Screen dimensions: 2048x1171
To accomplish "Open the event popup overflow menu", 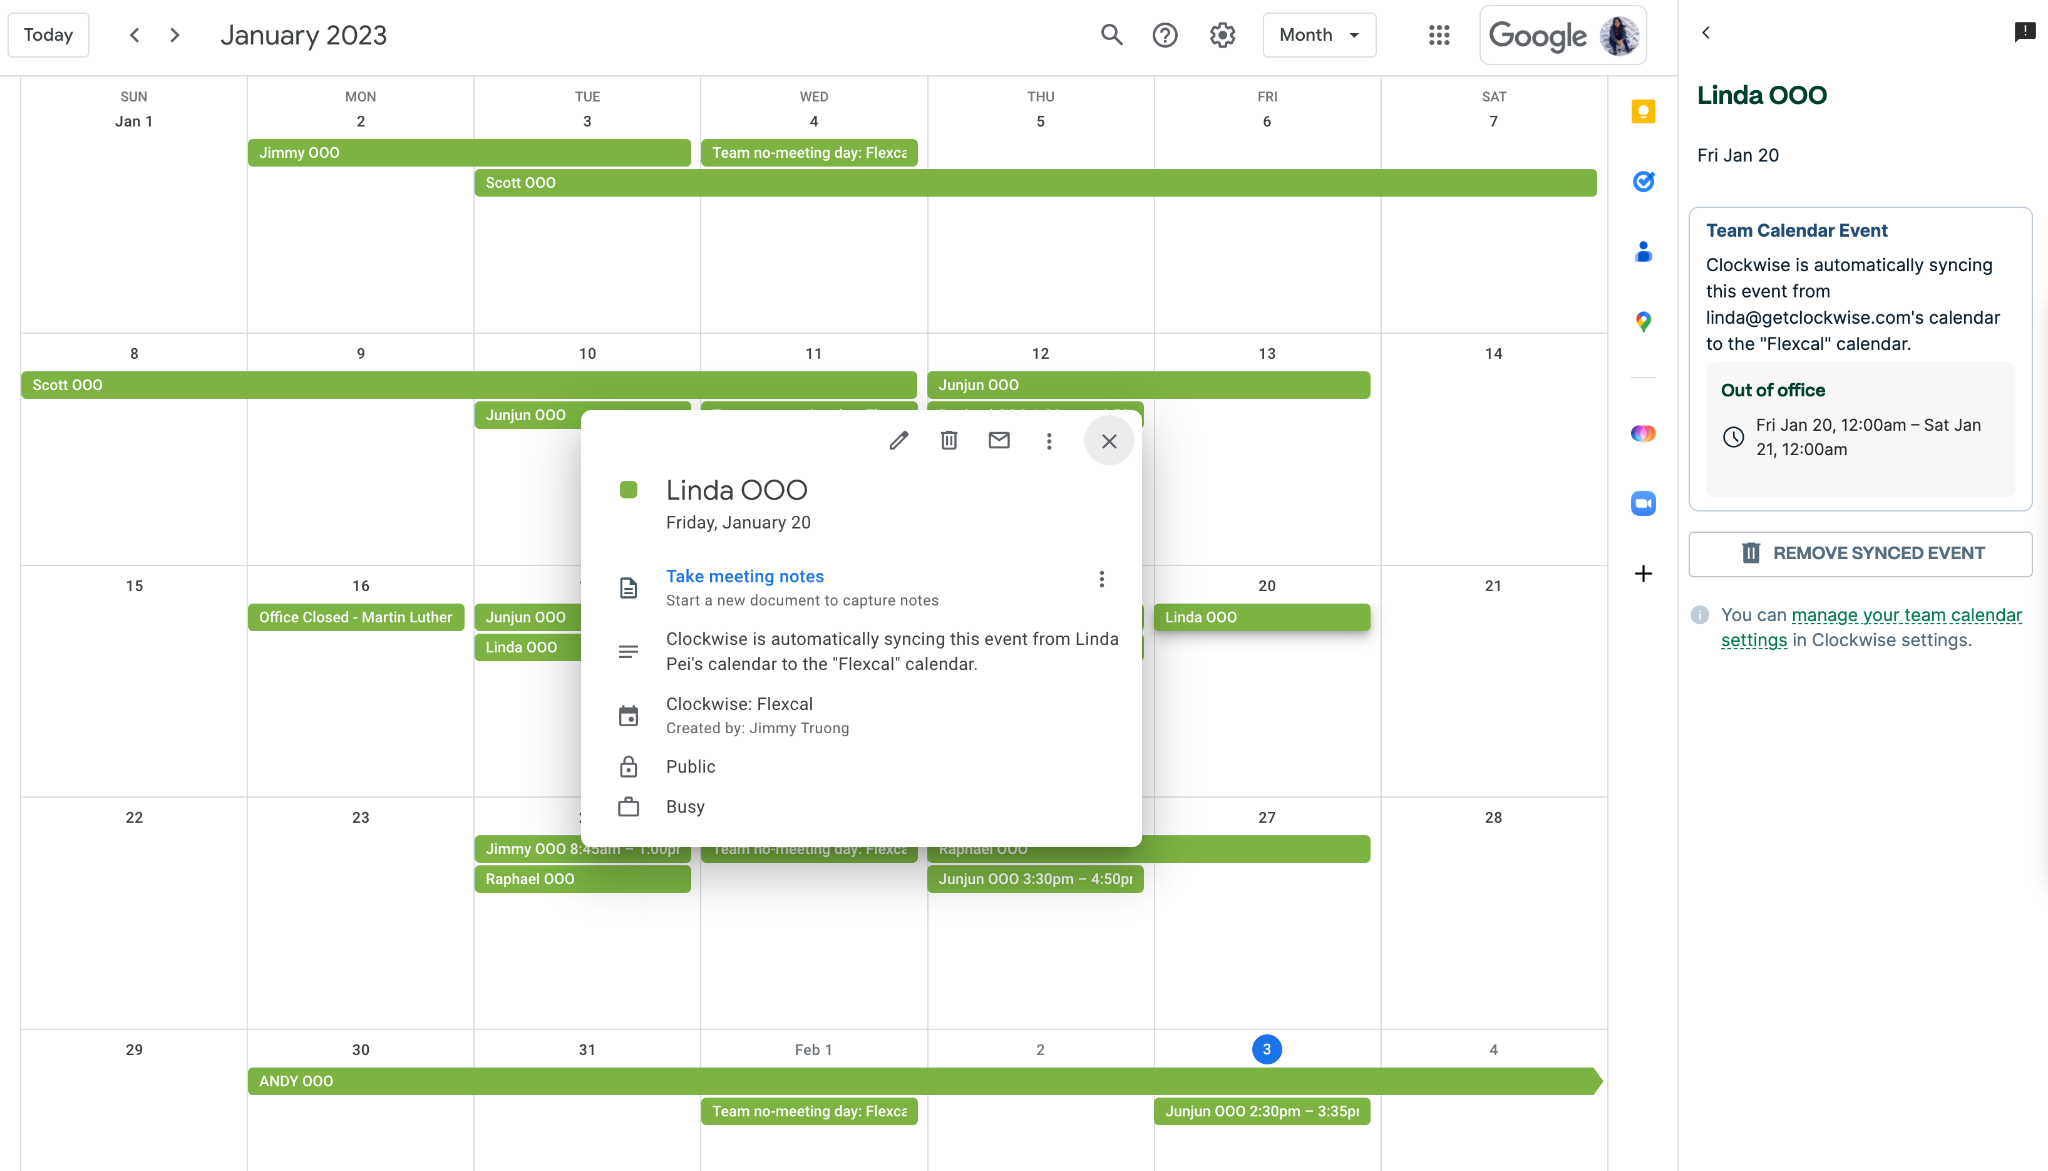I will (x=1049, y=440).
